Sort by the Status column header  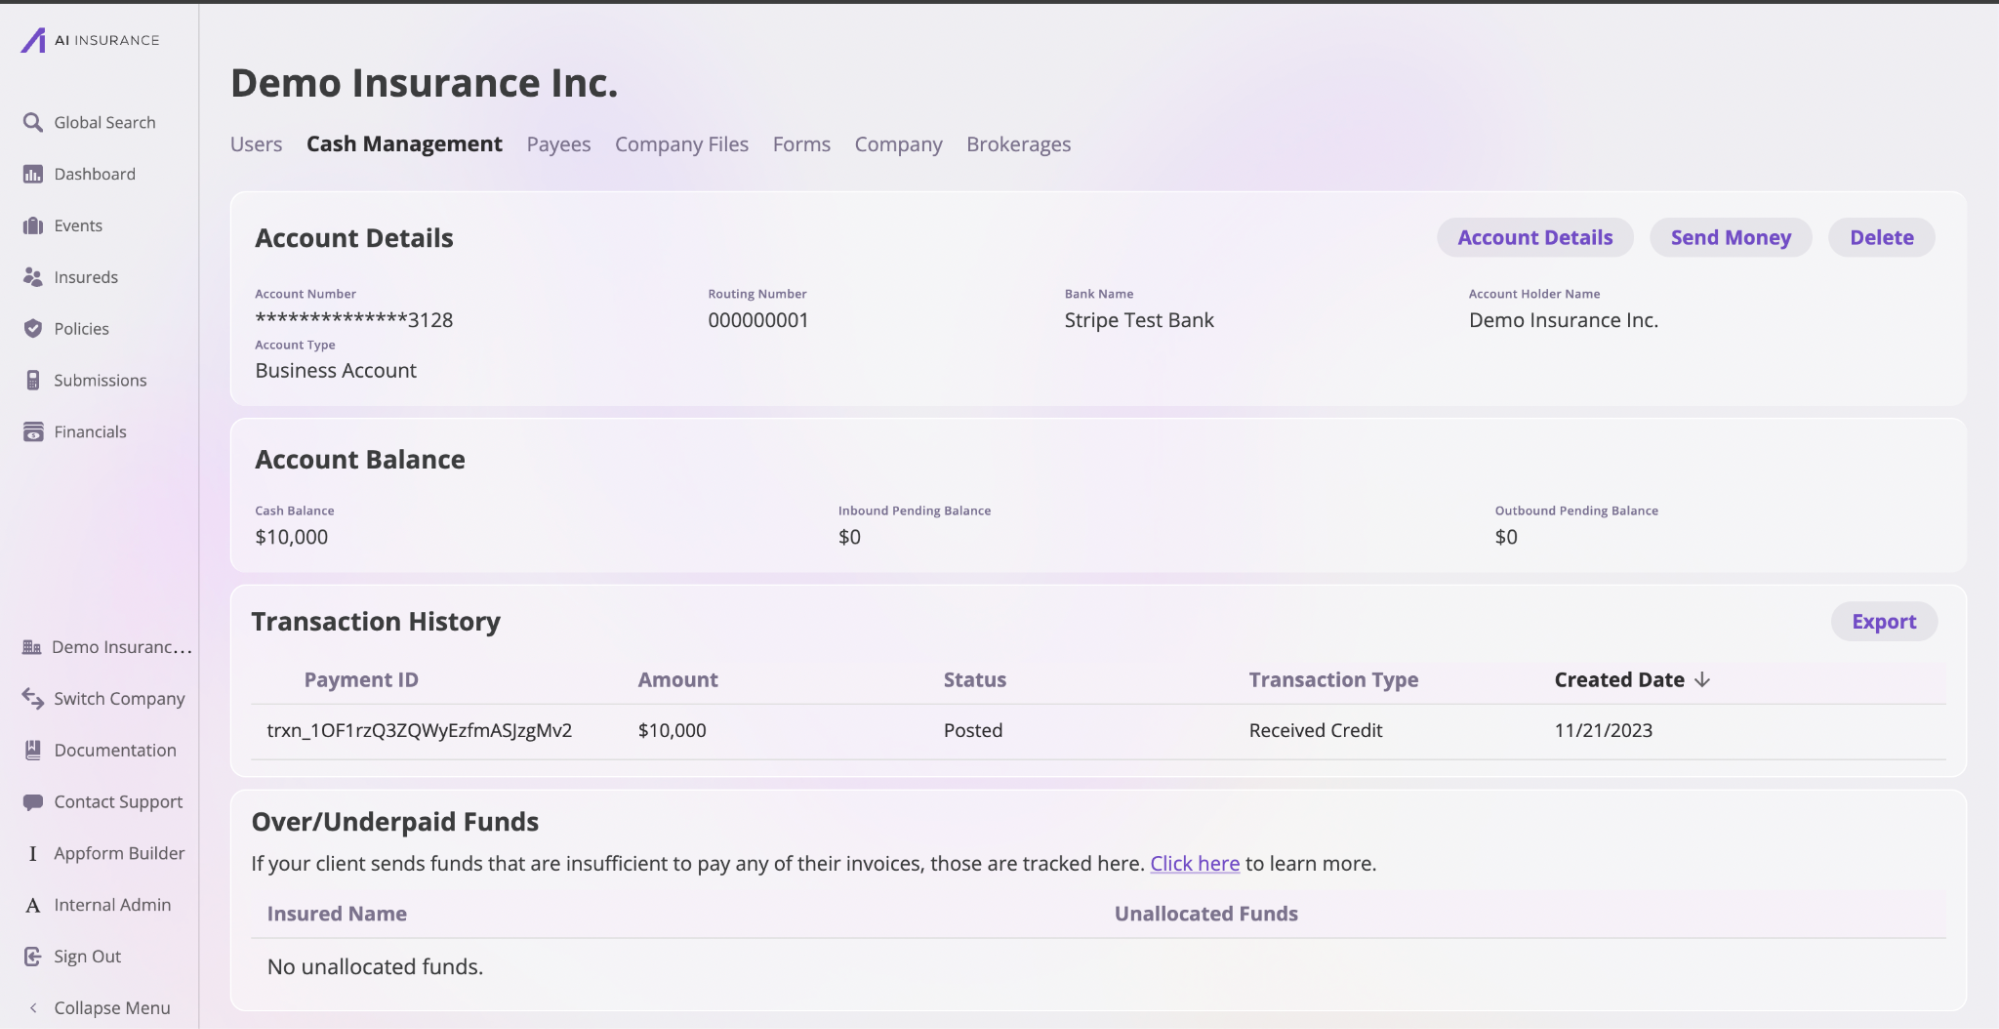pyautogui.click(x=975, y=680)
